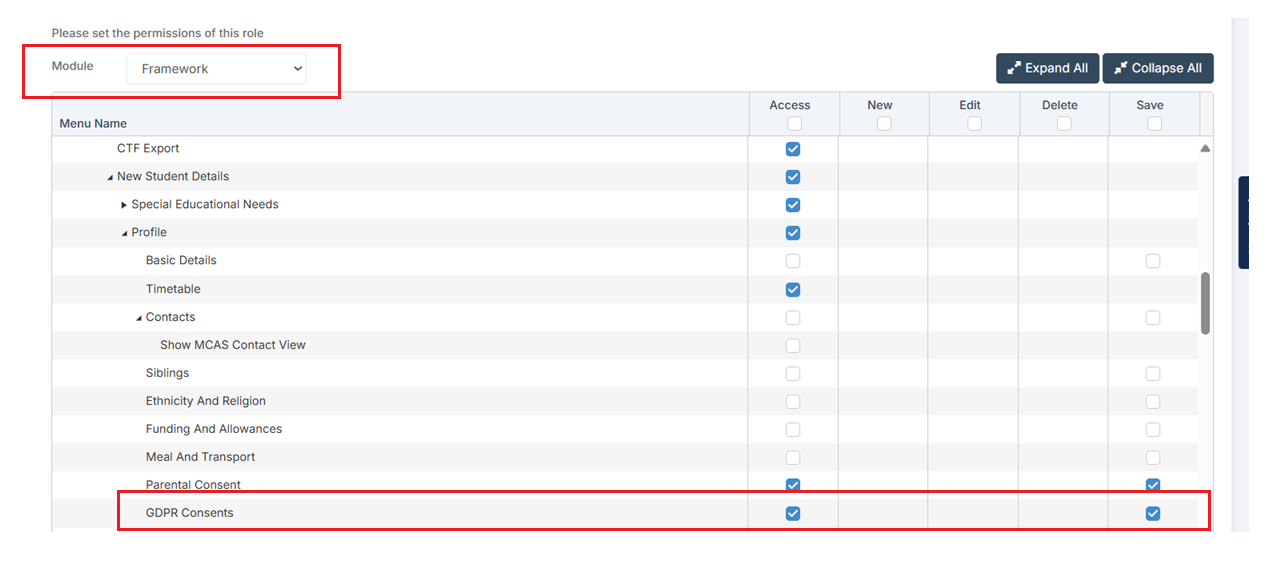Expand the Special Educational Needs node
The width and height of the screenshot is (1277, 566).
pos(124,205)
